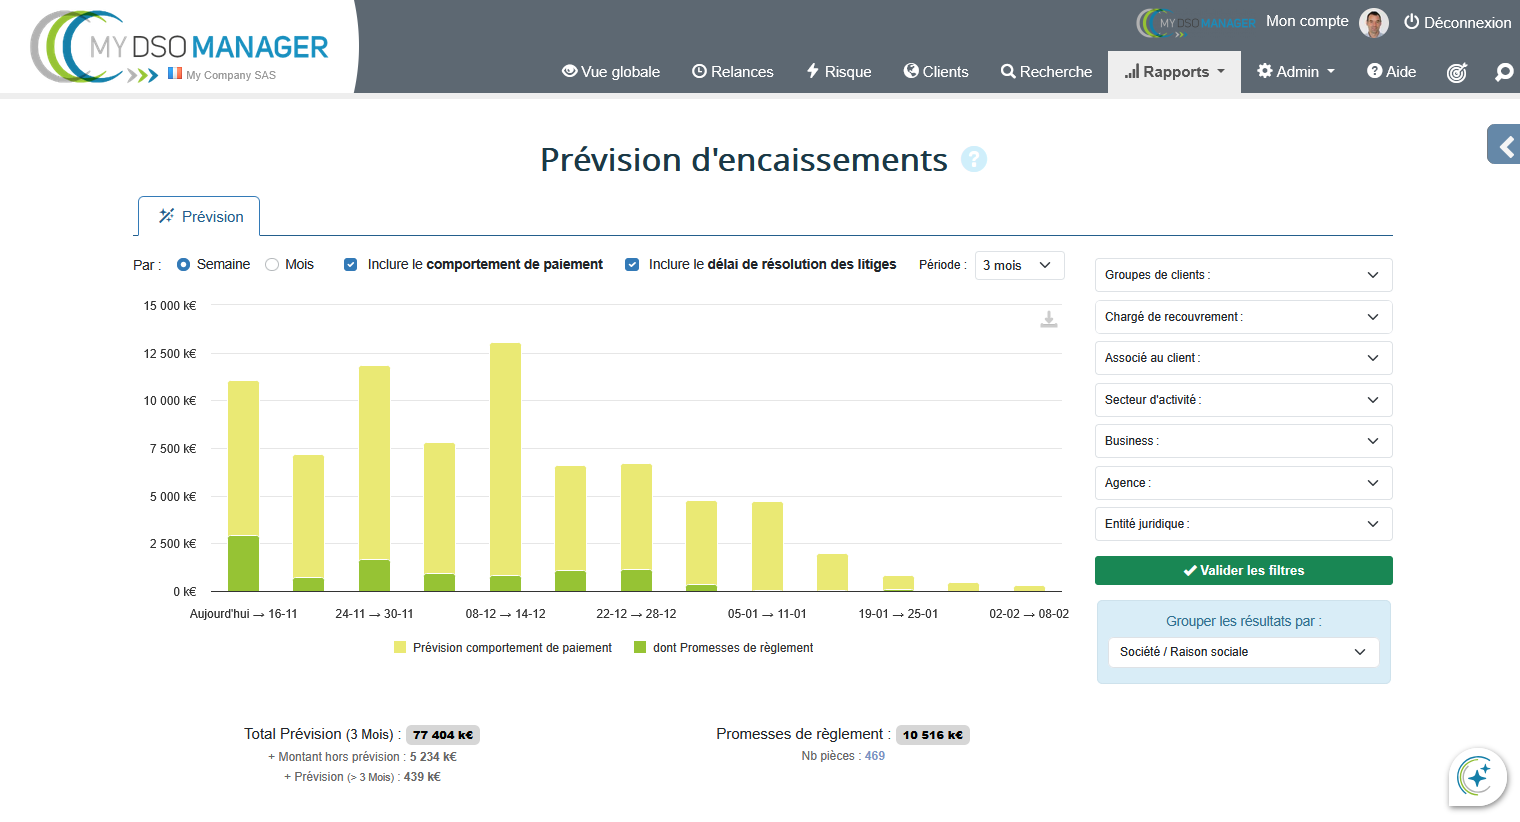
Task: Switch to the Prévision tab
Action: 200,217
